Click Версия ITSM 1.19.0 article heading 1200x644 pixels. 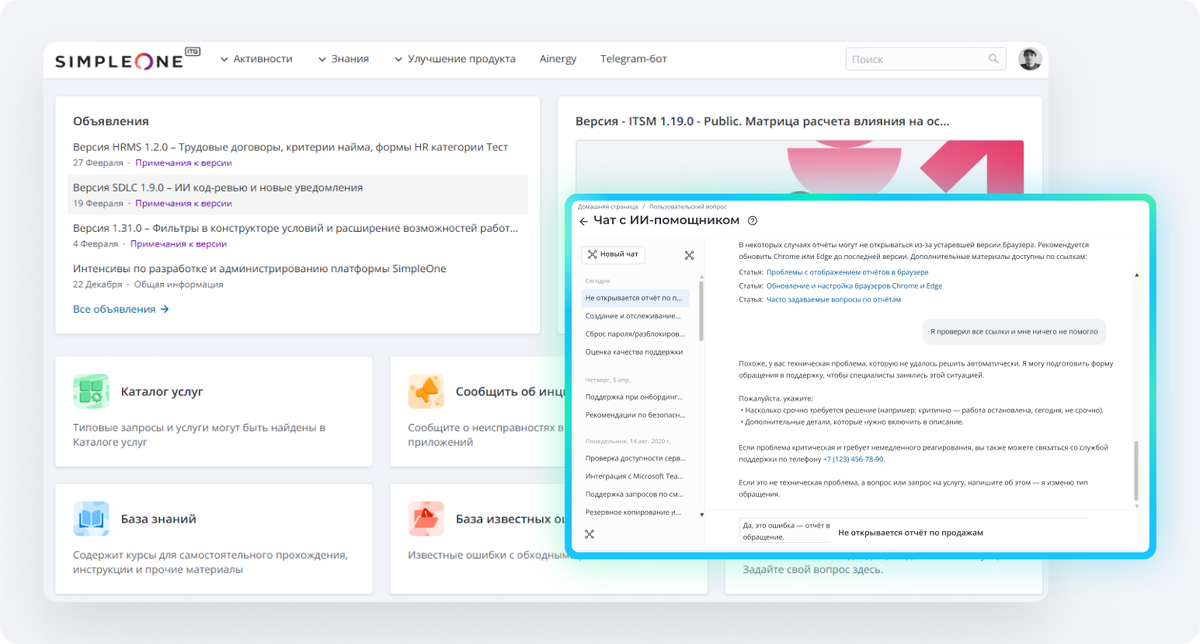pyautogui.click(x=763, y=121)
